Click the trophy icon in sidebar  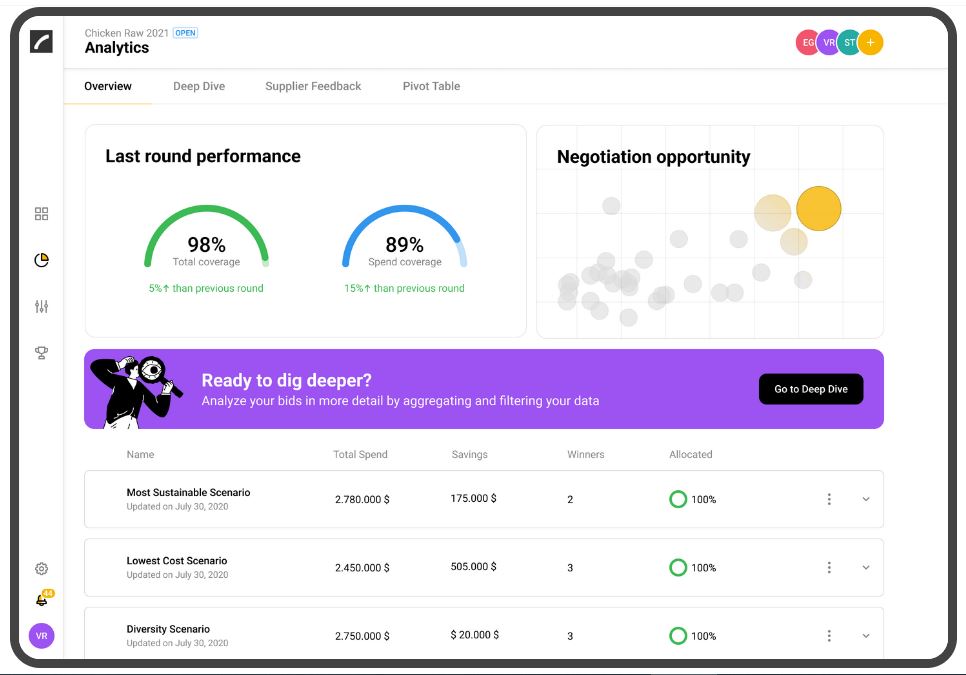pyautogui.click(x=41, y=352)
